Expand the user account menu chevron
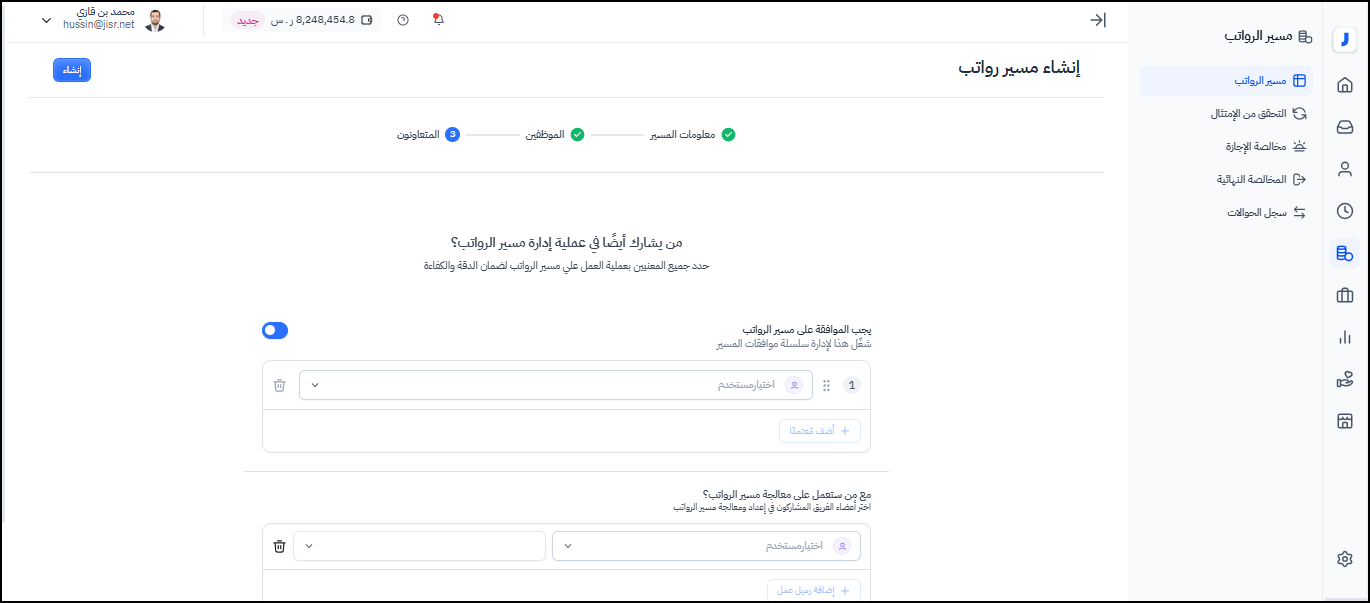 coord(46,20)
